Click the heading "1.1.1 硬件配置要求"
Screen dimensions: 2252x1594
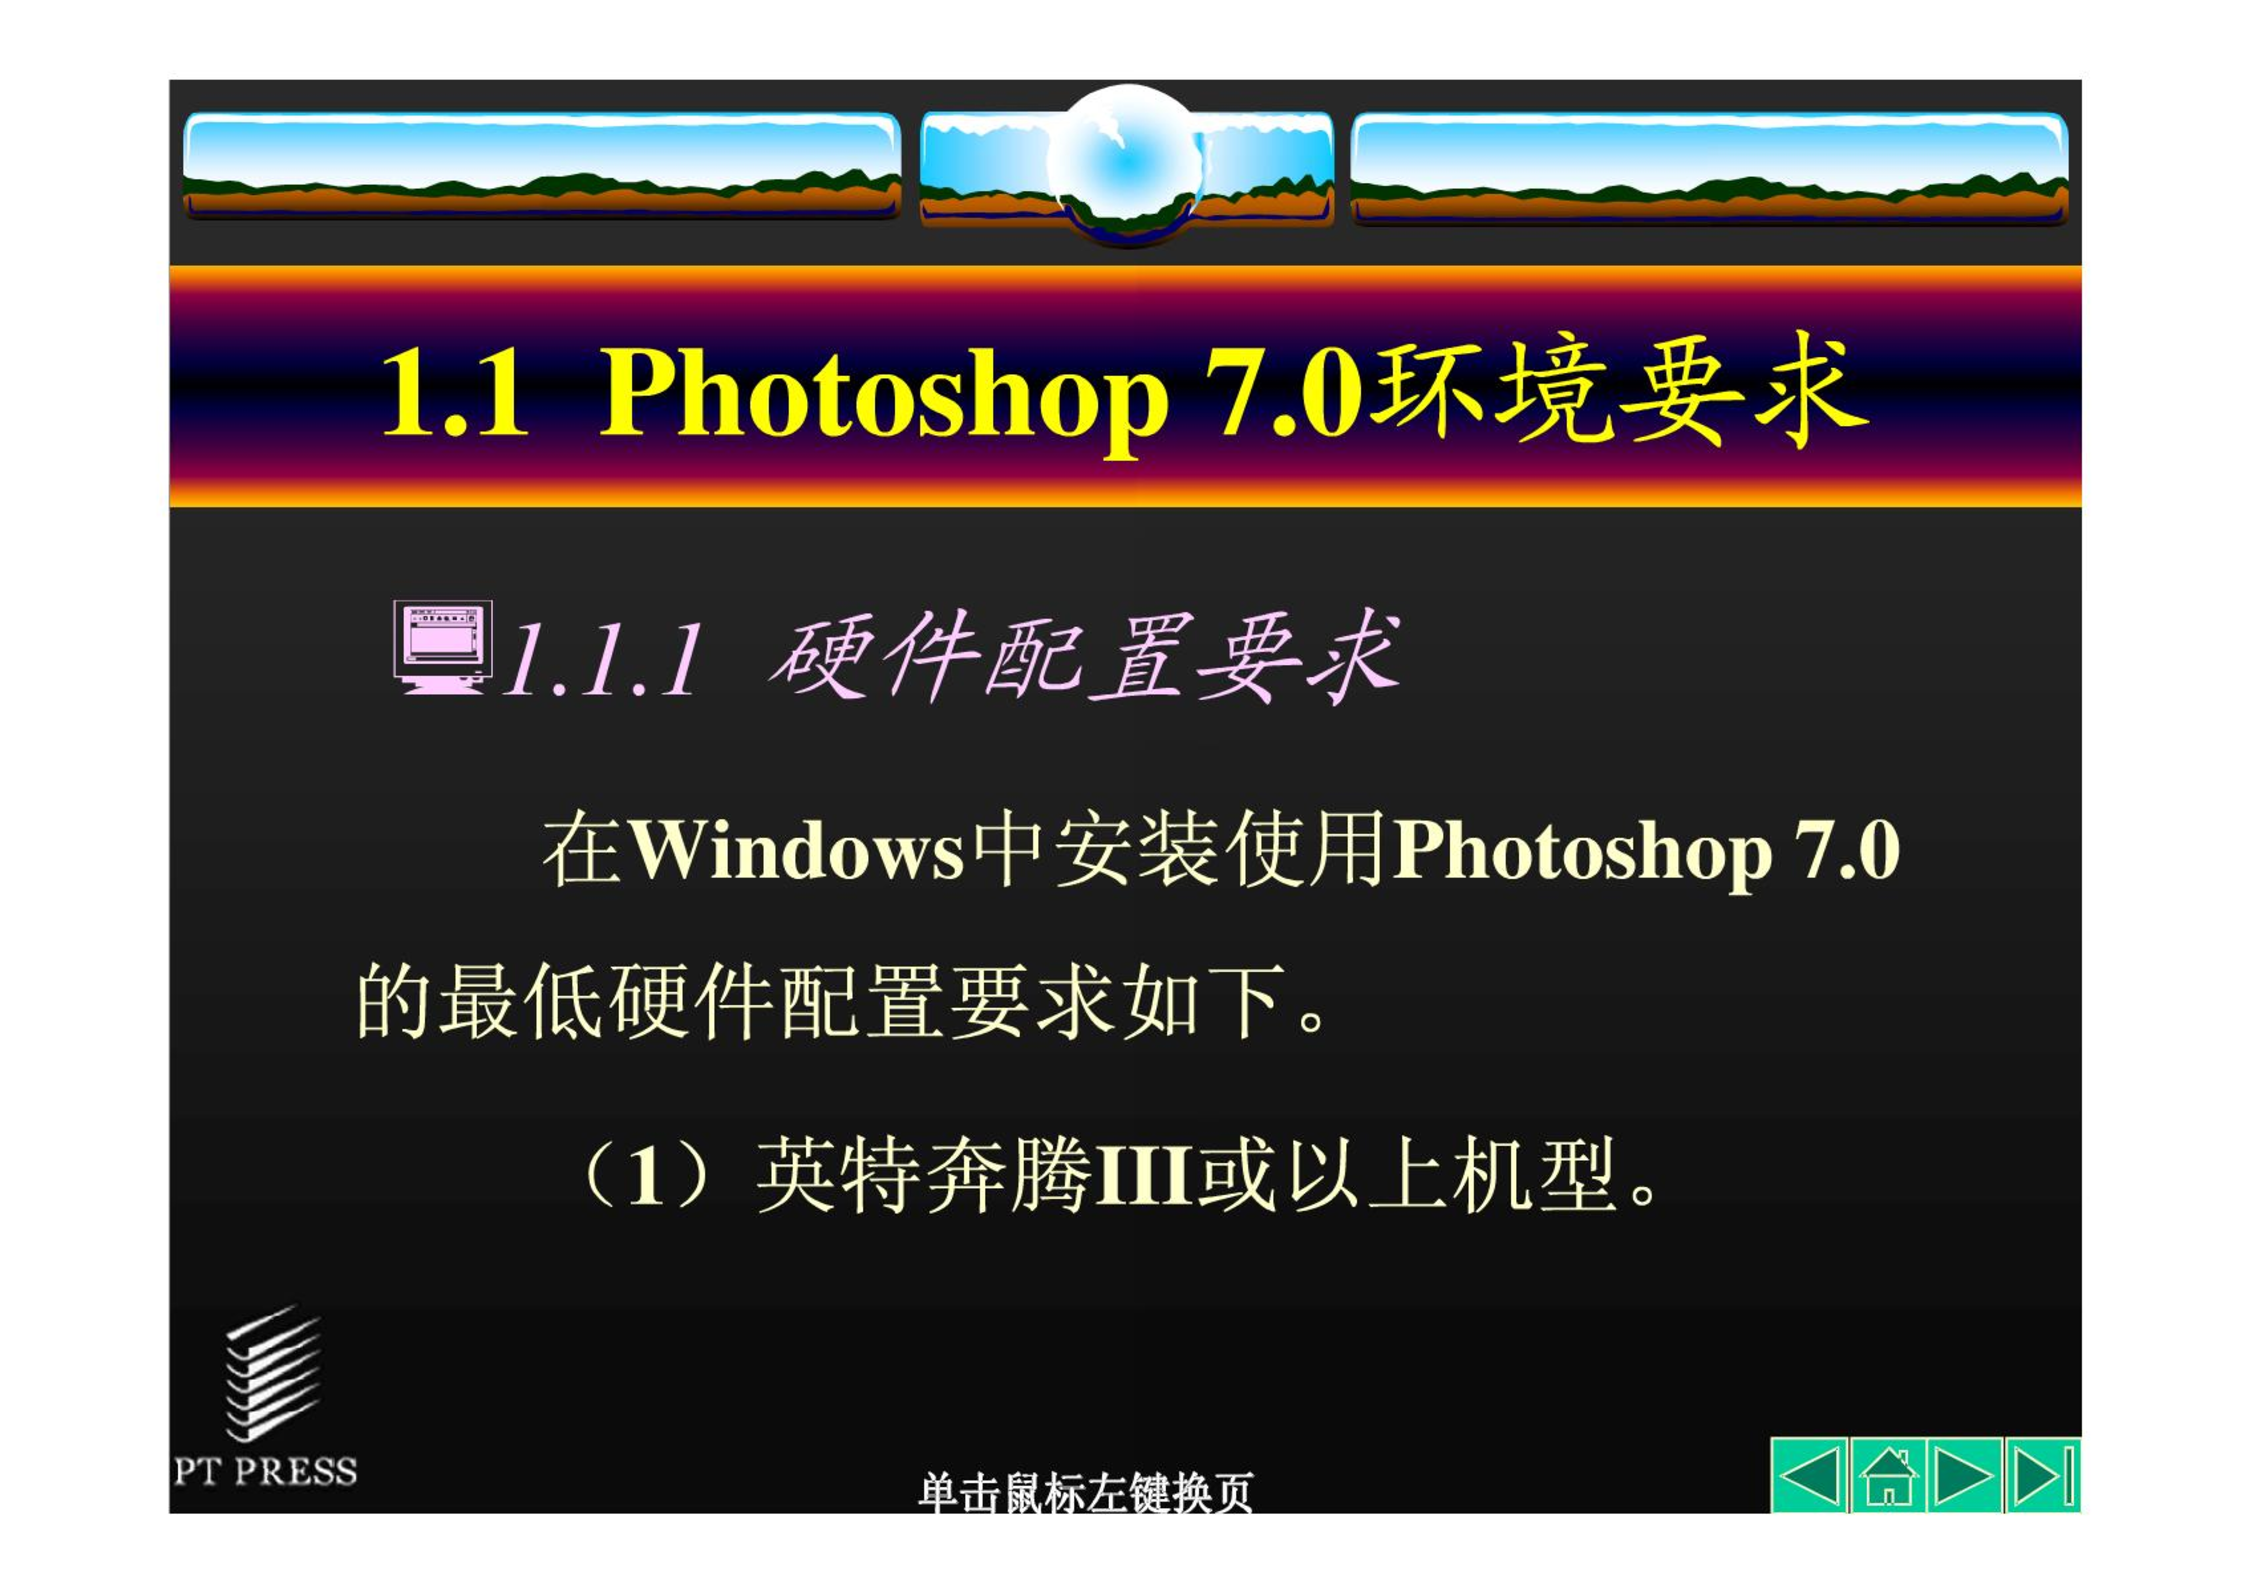pos(952,657)
